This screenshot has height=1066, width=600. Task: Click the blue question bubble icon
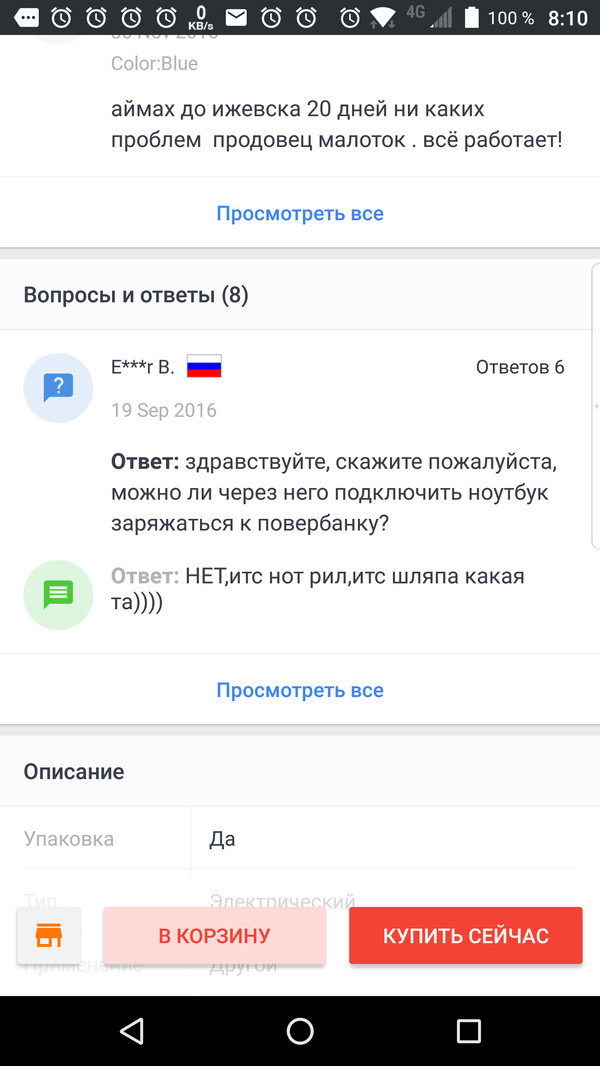[x=57, y=387]
